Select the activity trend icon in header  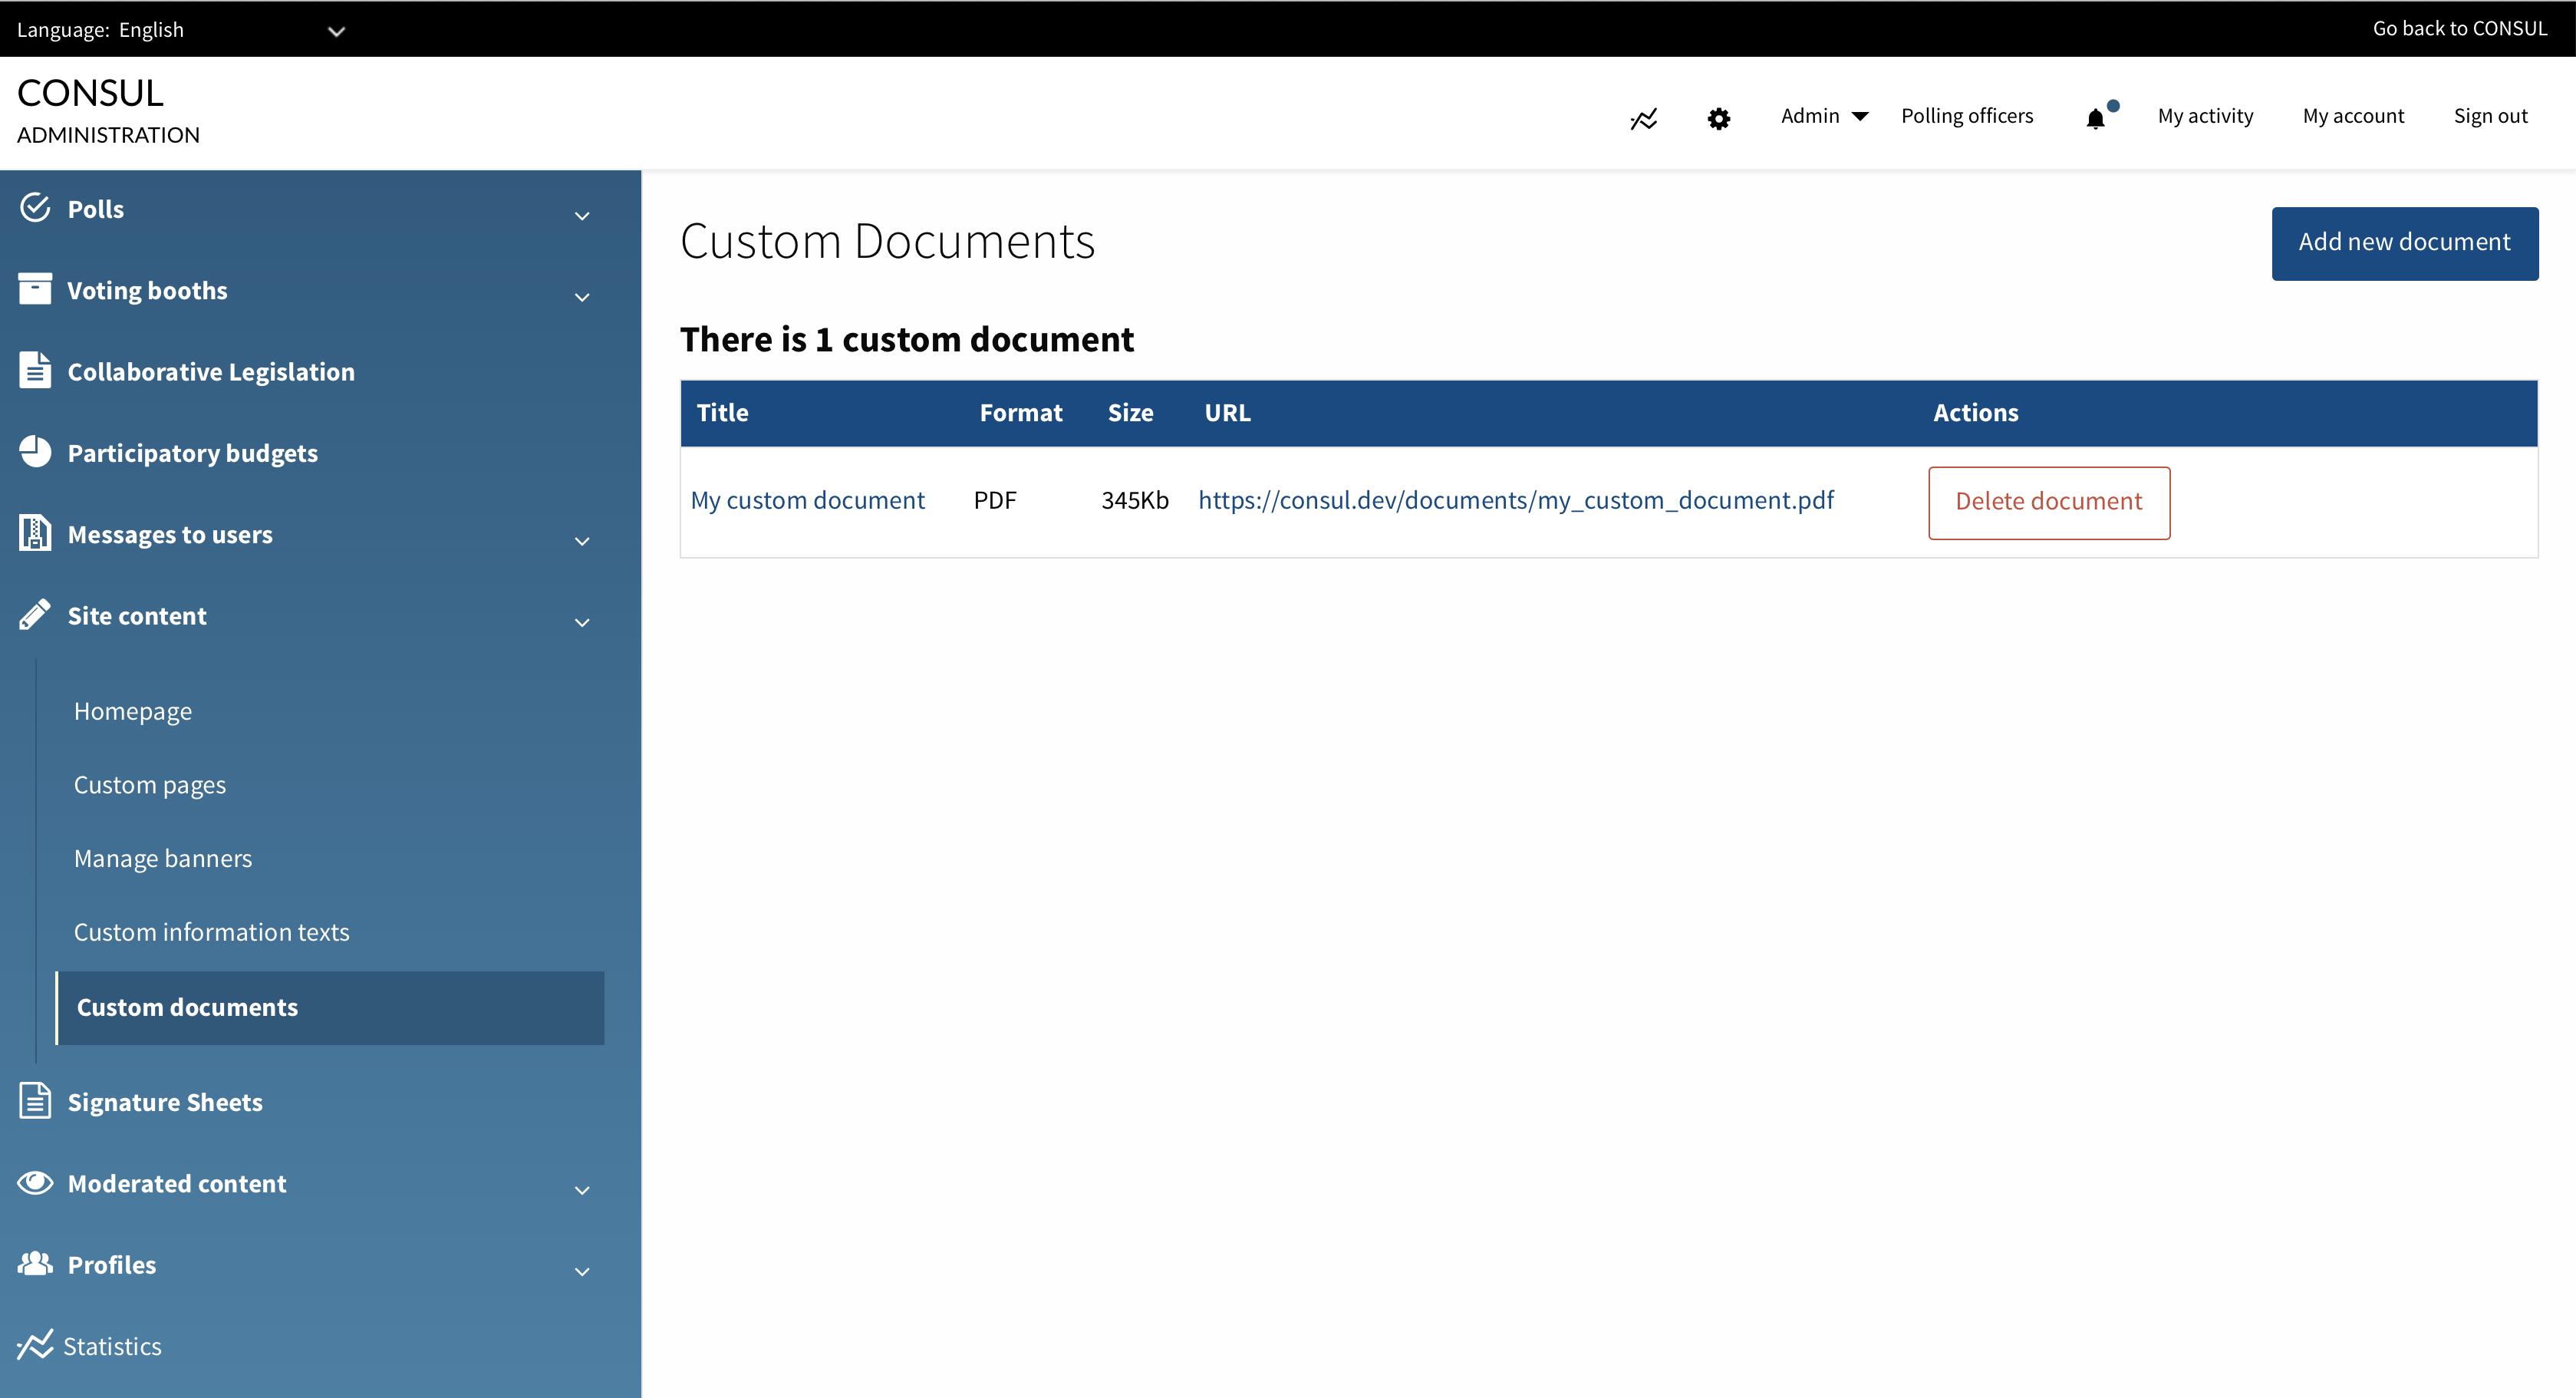point(1643,117)
